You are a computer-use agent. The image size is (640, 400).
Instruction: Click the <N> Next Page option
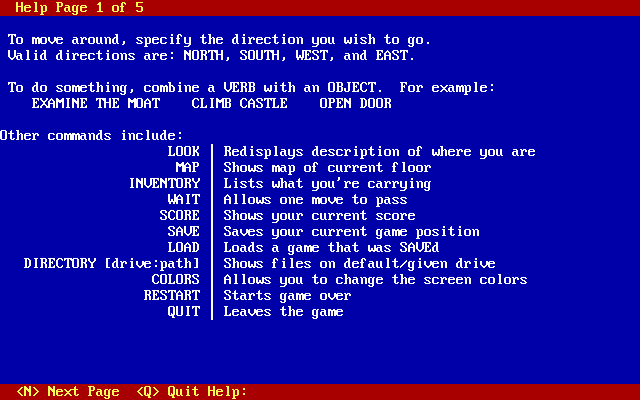[x=68, y=391]
